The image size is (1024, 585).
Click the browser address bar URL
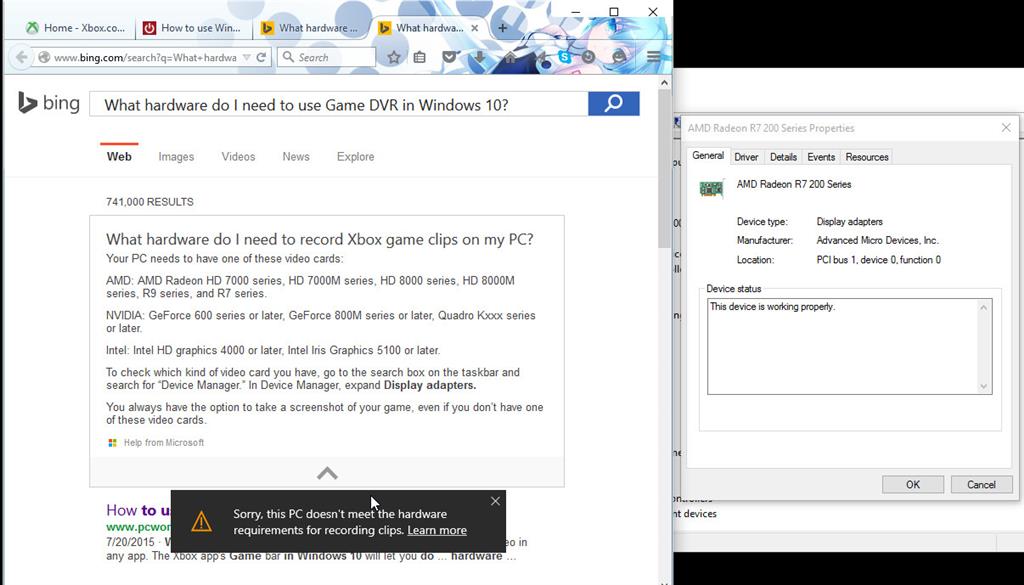(x=145, y=57)
